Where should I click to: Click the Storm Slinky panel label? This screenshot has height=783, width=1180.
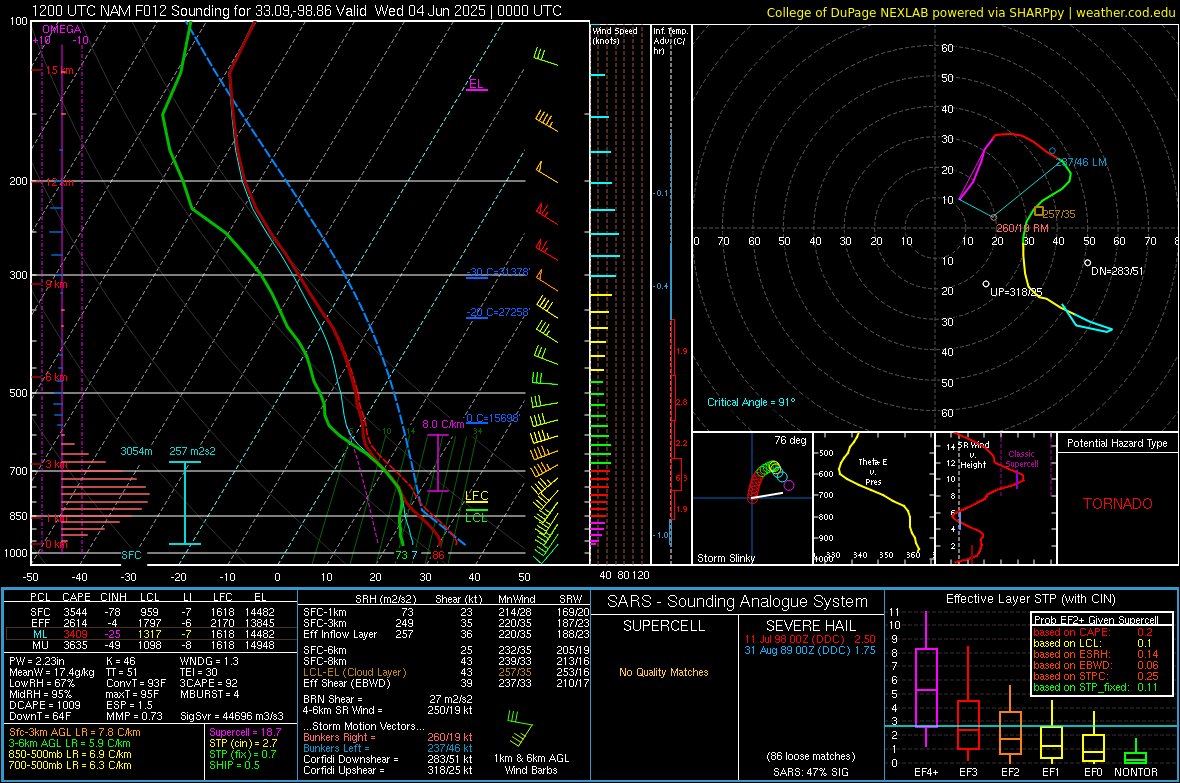725,558
